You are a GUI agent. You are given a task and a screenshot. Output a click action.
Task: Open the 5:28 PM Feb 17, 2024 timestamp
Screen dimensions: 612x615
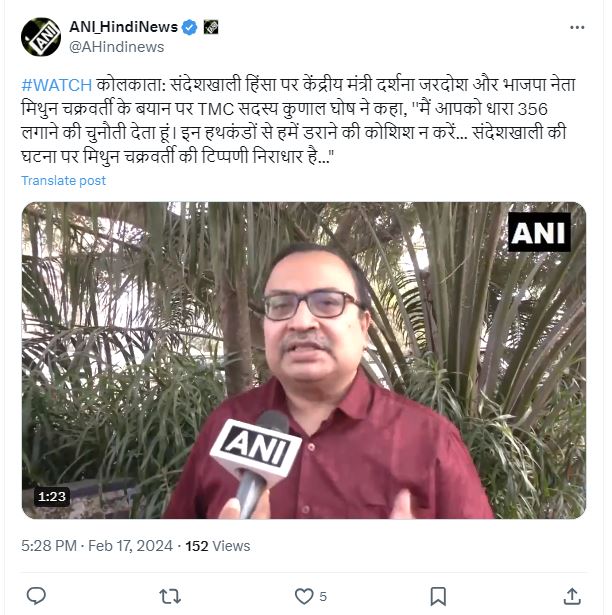click(x=97, y=546)
